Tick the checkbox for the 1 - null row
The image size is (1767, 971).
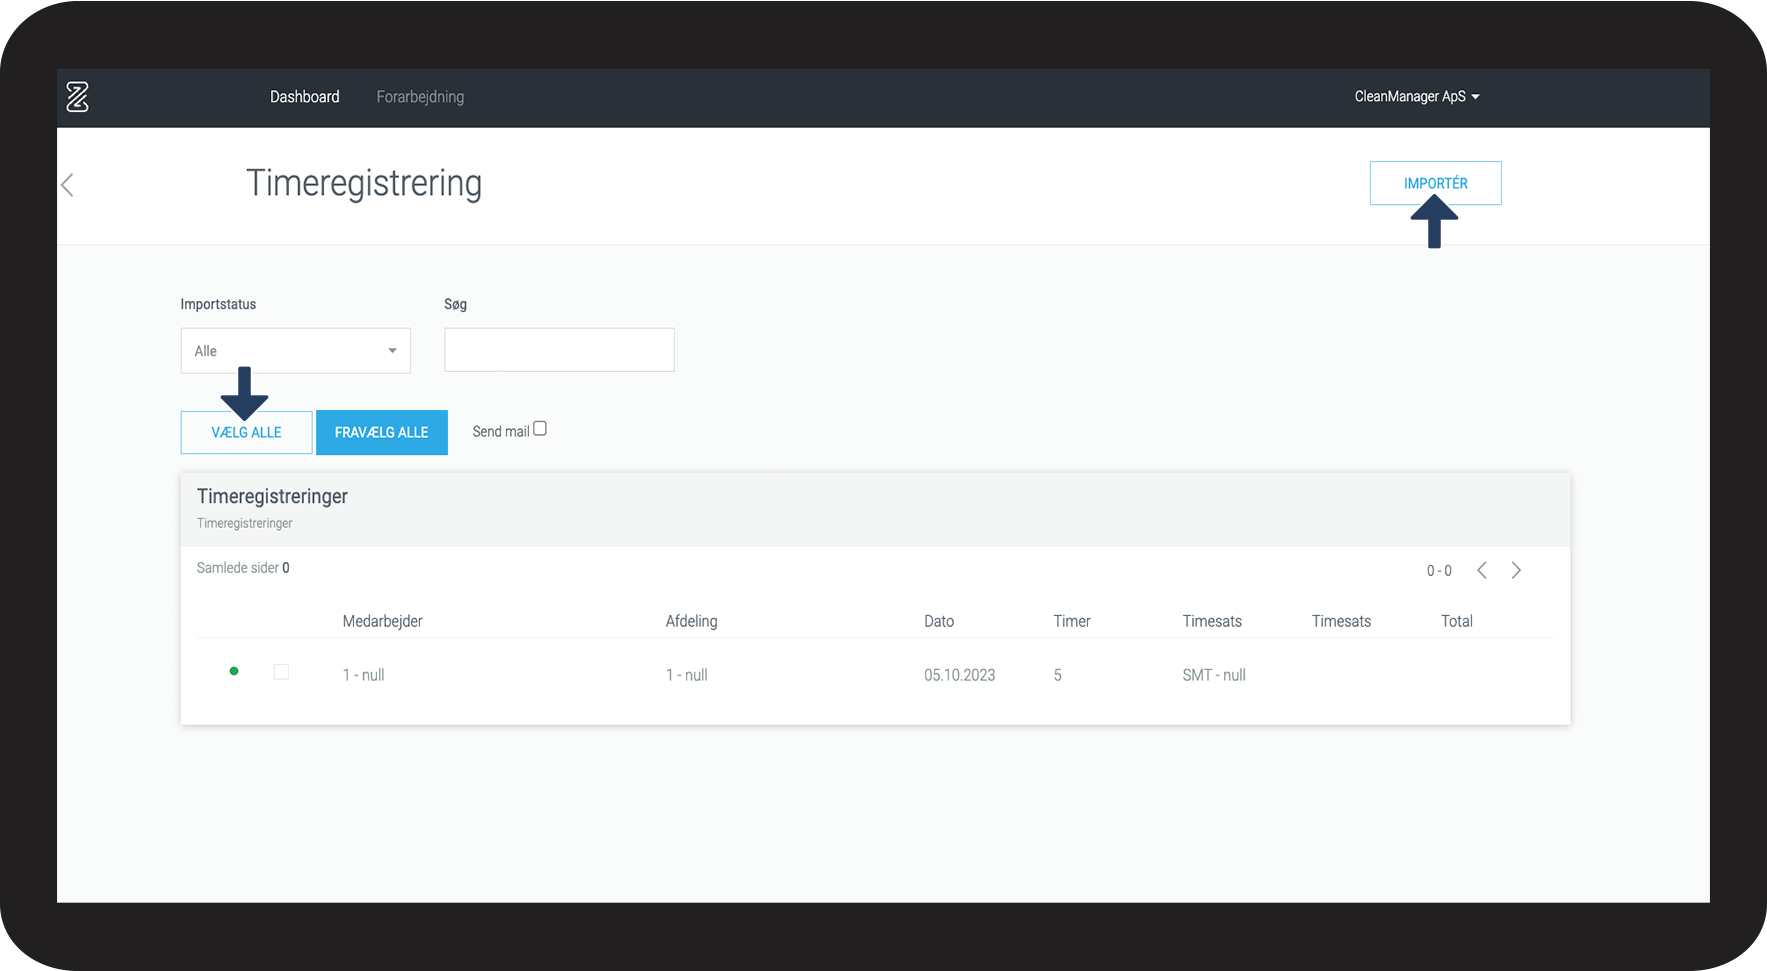click(x=281, y=672)
